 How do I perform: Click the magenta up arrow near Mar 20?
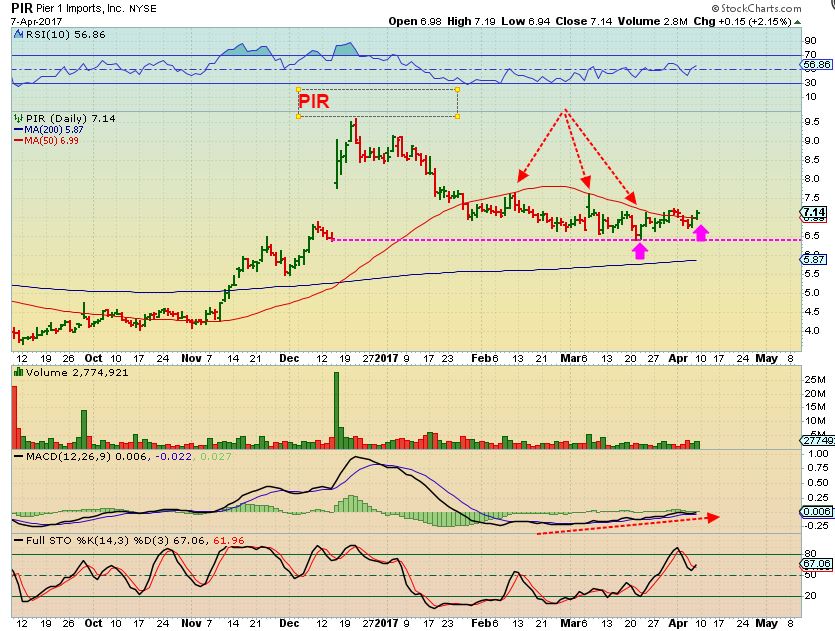pos(640,250)
